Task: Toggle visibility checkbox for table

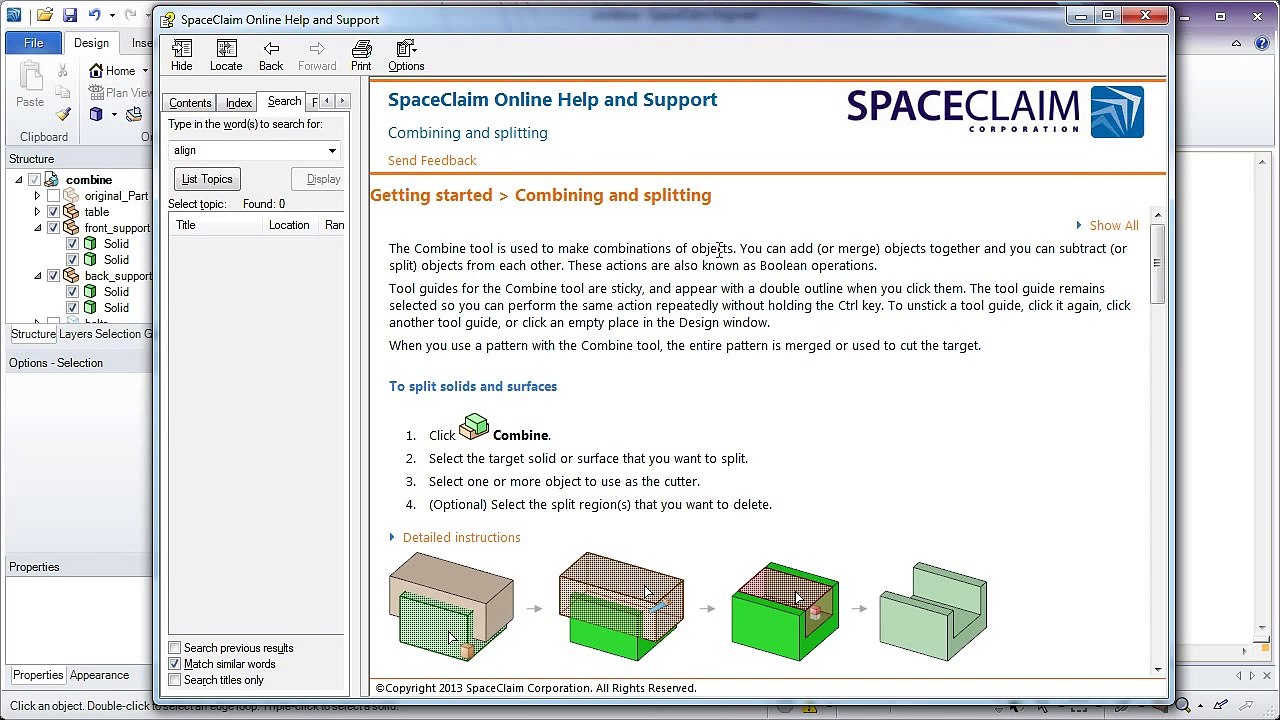Action: pyautogui.click(x=54, y=212)
